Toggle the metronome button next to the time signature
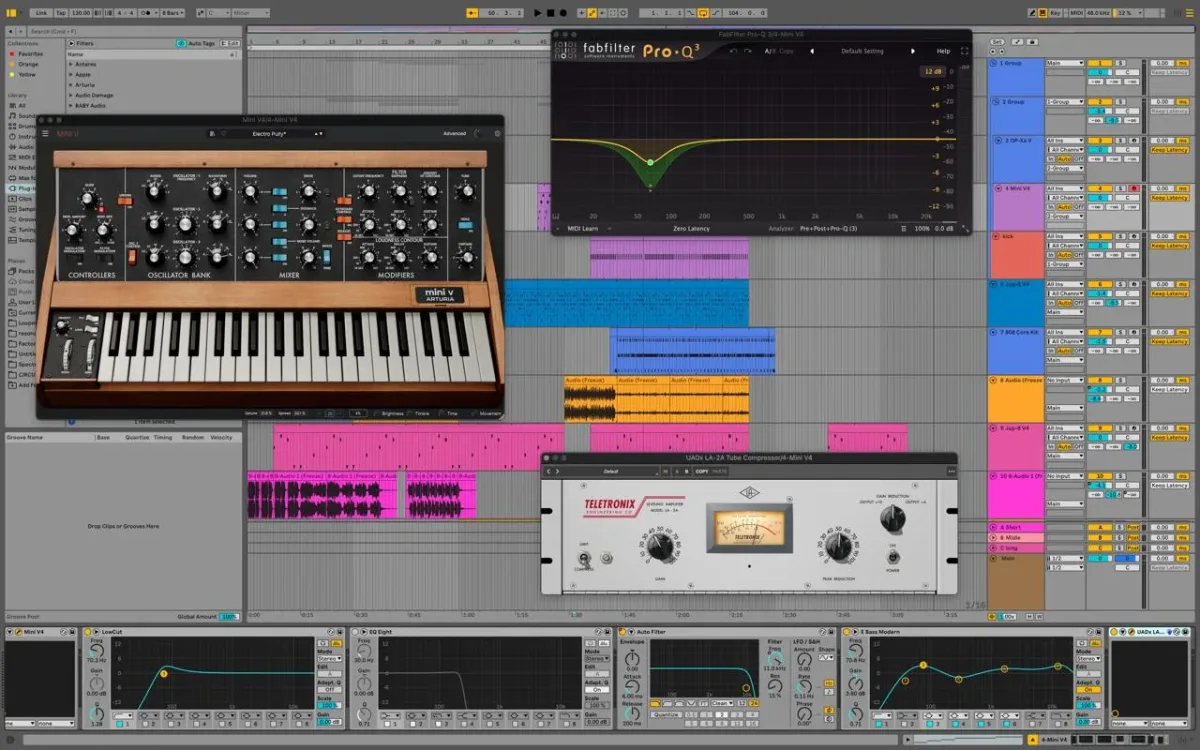 [x=146, y=13]
